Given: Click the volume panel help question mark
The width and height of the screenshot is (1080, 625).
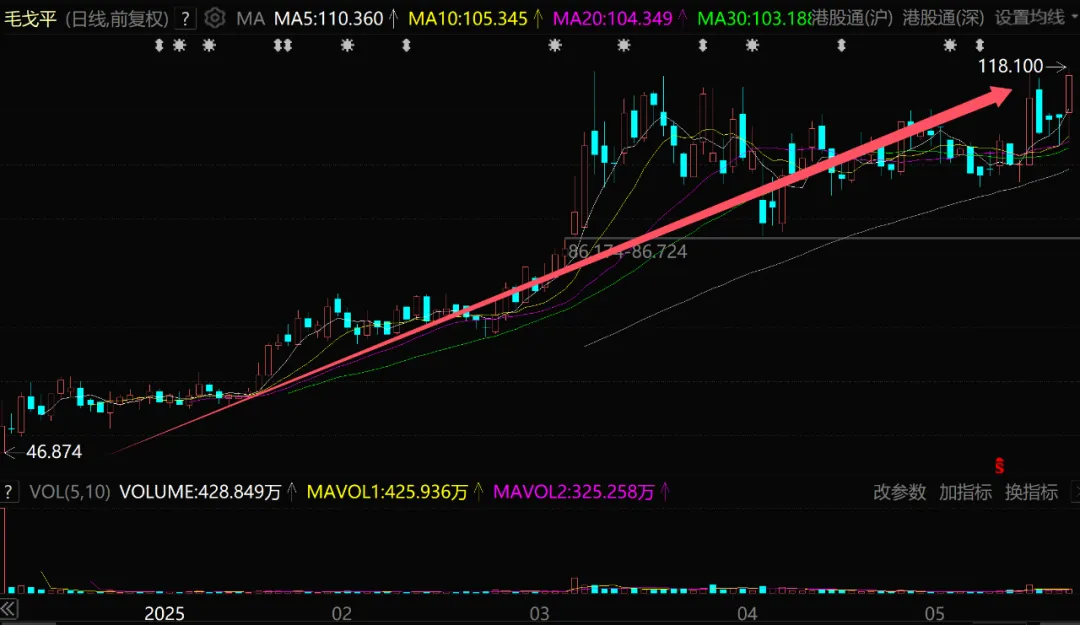Looking at the screenshot, I should tap(9, 492).
